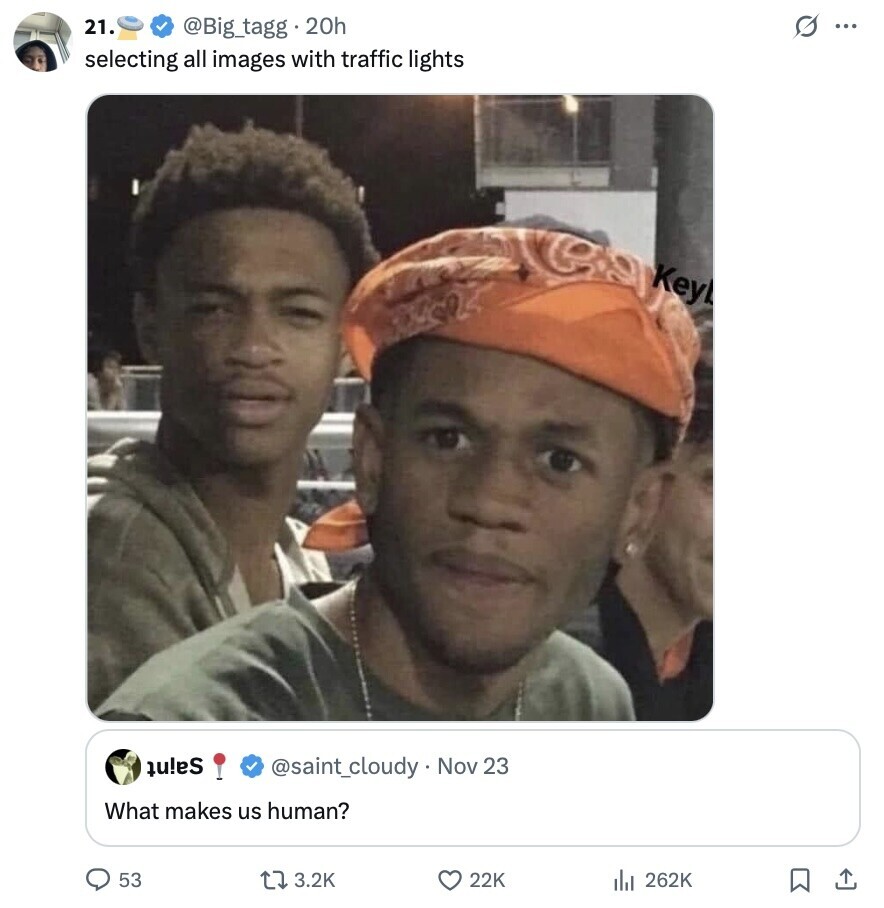The width and height of the screenshot is (884, 908).
Task: Click the @saint_cloudy handle
Action: click(344, 766)
